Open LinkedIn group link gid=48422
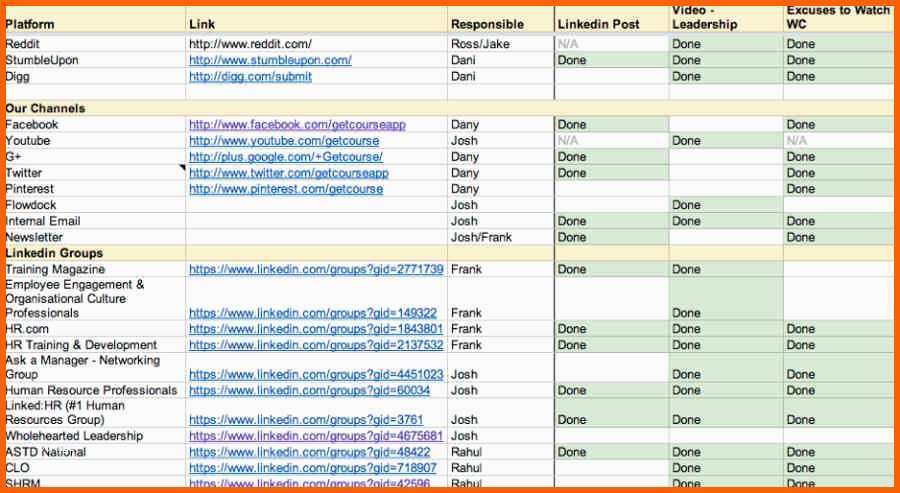Image resolution: width=900 pixels, height=493 pixels. click(x=309, y=452)
